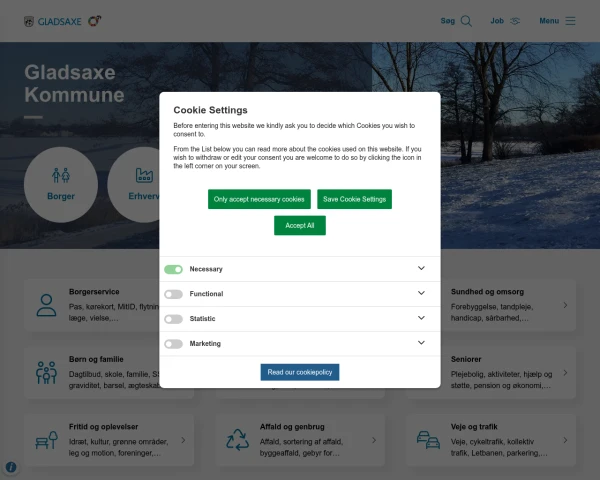Open Read our cookiepolicy button

pyautogui.click(x=300, y=372)
